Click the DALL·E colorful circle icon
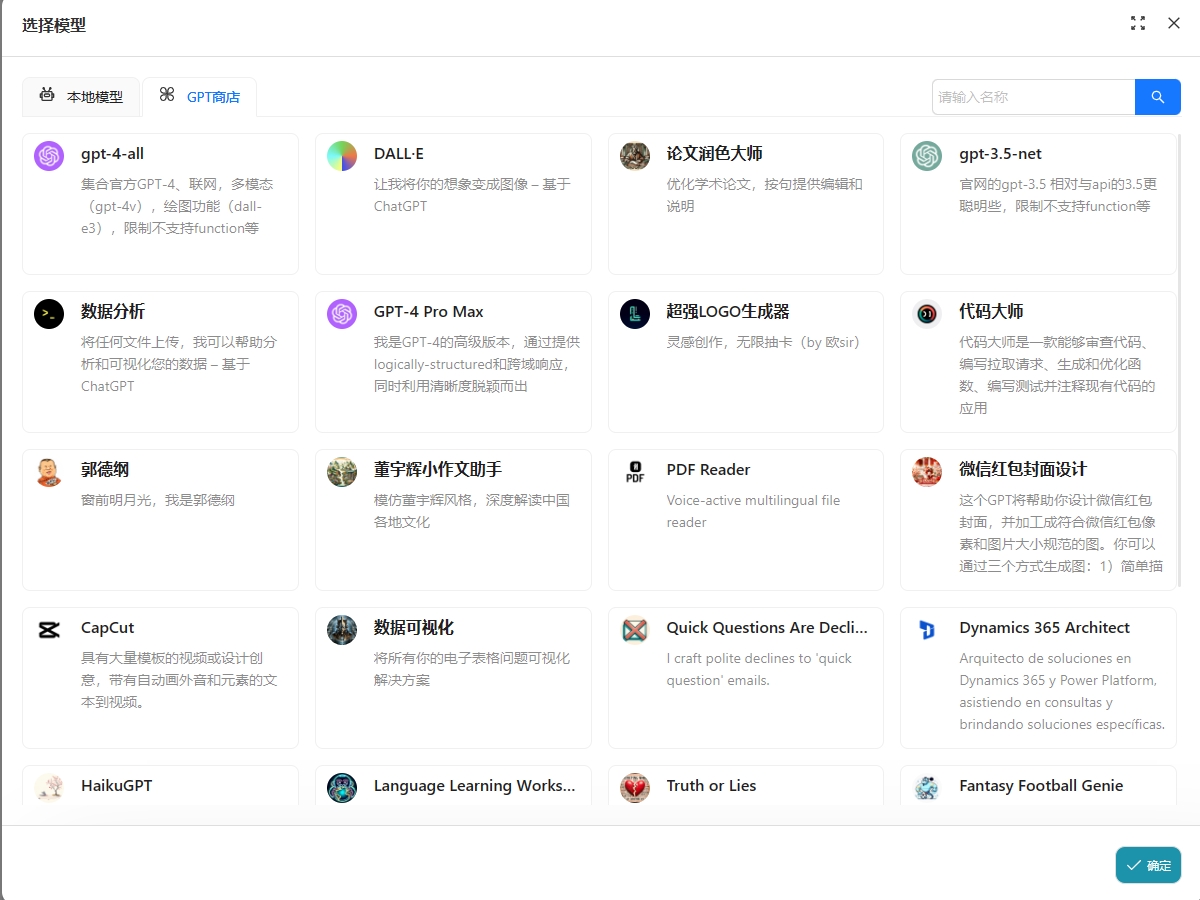This screenshot has height=900, width=1200. [x=342, y=156]
